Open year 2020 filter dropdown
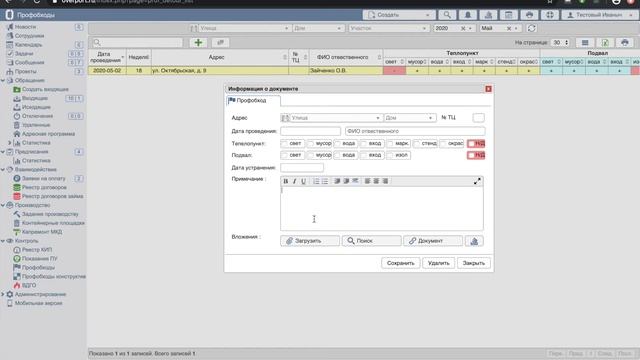The width and height of the screenshot is (640, 360). pyautogui.click(x=453, y=29)
